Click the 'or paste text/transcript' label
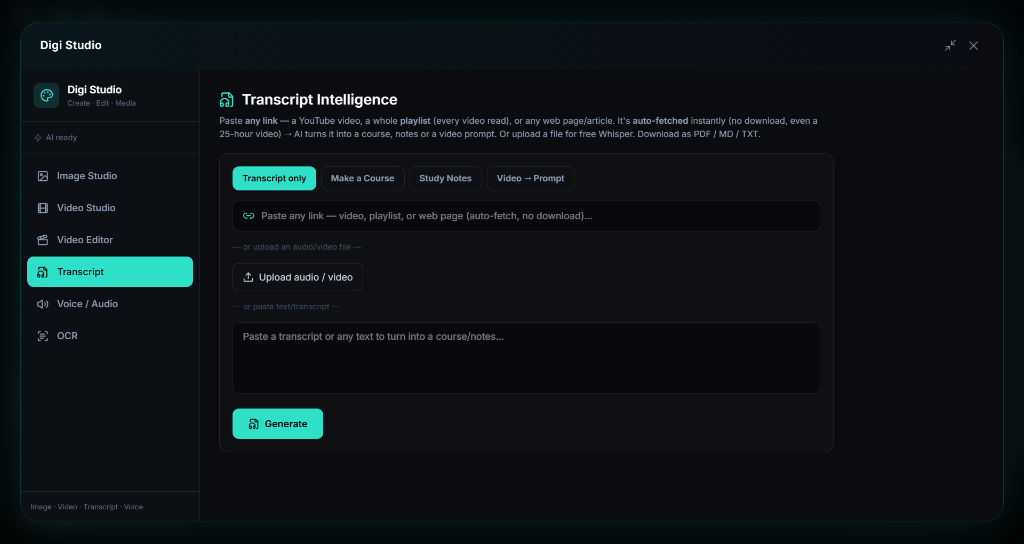Screen dimensions: 1024x544 pyautogui.click(x=286, y=306)
